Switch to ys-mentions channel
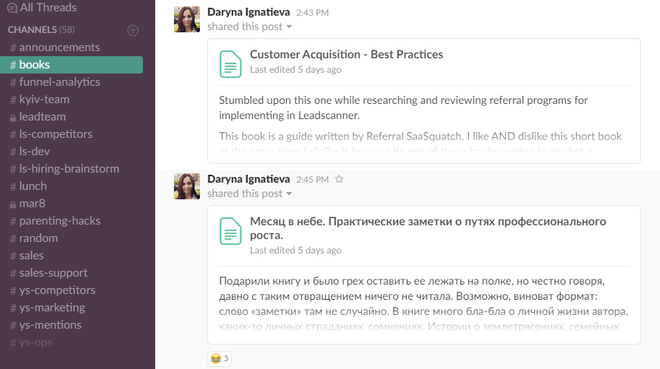 coord(46,325)
